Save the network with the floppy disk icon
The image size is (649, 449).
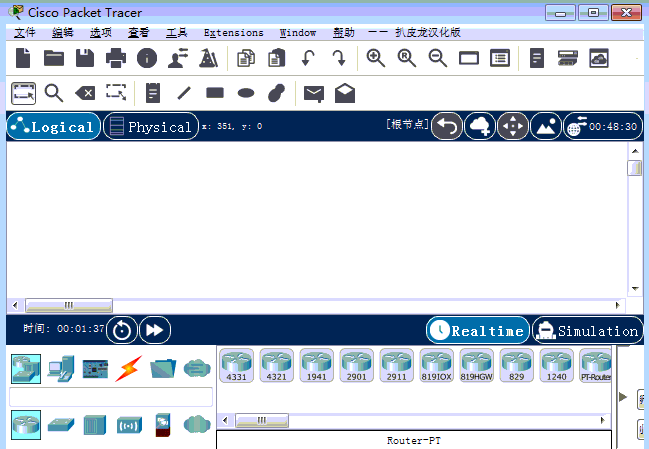(85, 58)
